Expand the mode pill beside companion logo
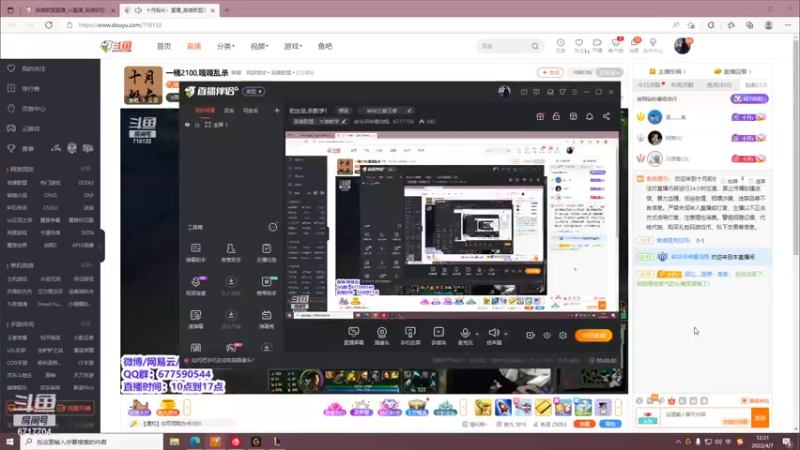Screen dimensions: 800x450 tap(254, 91)
